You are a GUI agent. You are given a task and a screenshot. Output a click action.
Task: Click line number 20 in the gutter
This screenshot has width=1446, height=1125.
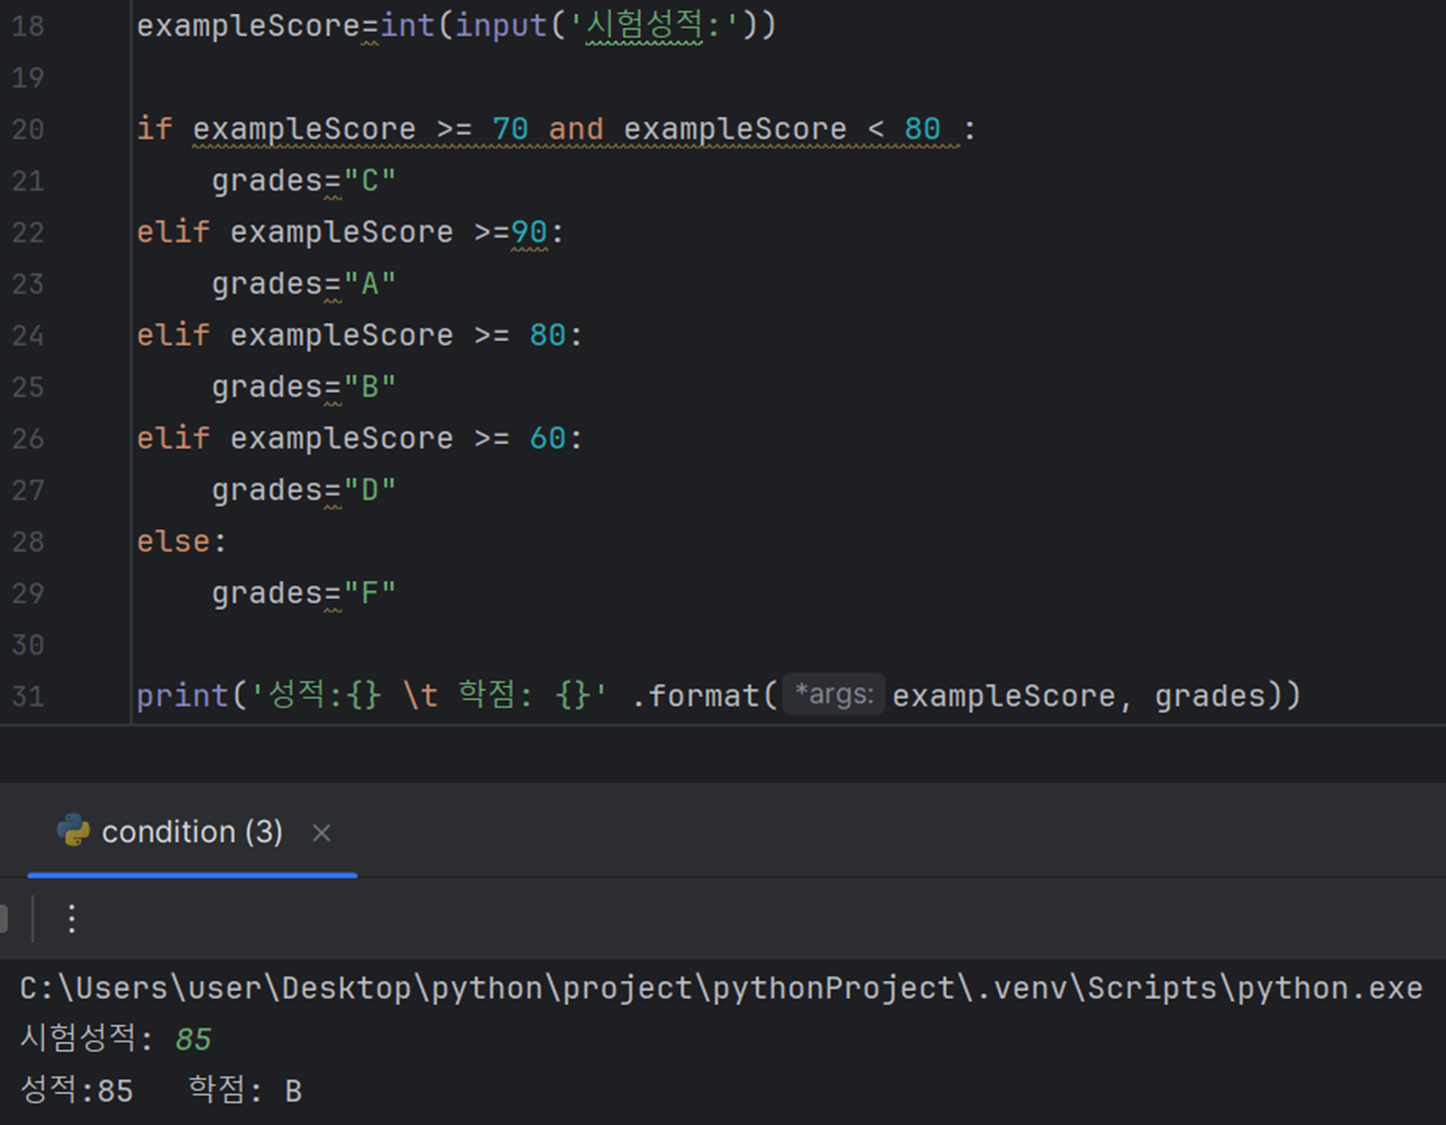click(x=28, y=129)
